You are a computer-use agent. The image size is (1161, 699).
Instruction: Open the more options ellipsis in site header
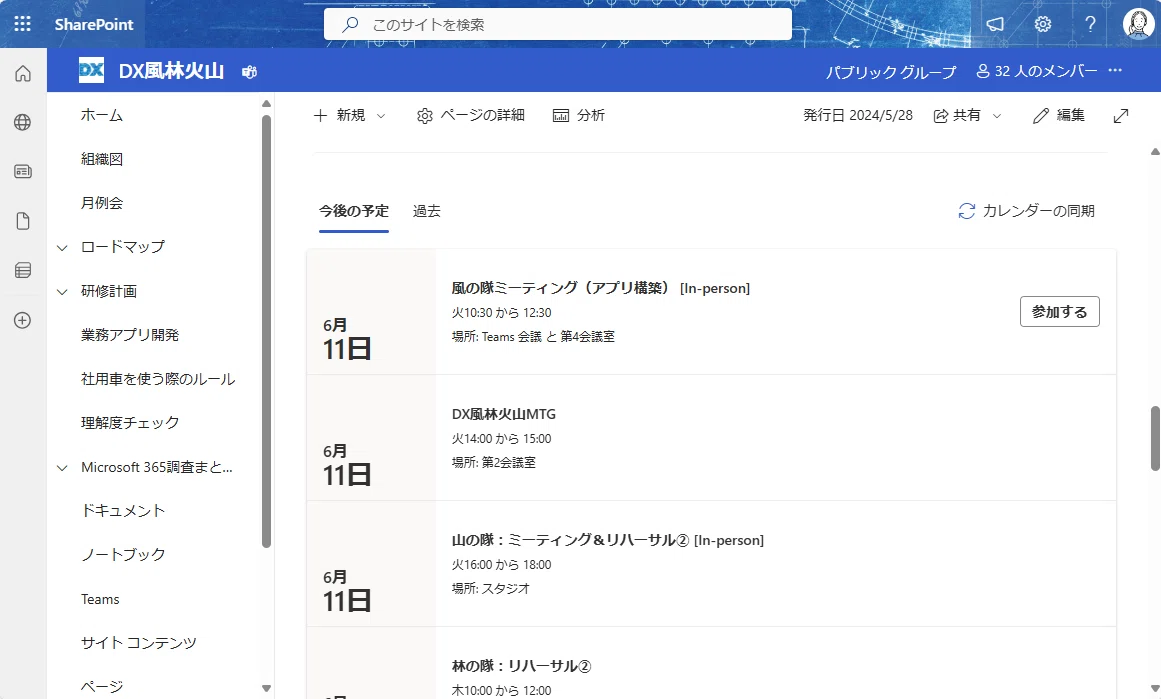pyautogui.click(x=1115, y=70)
